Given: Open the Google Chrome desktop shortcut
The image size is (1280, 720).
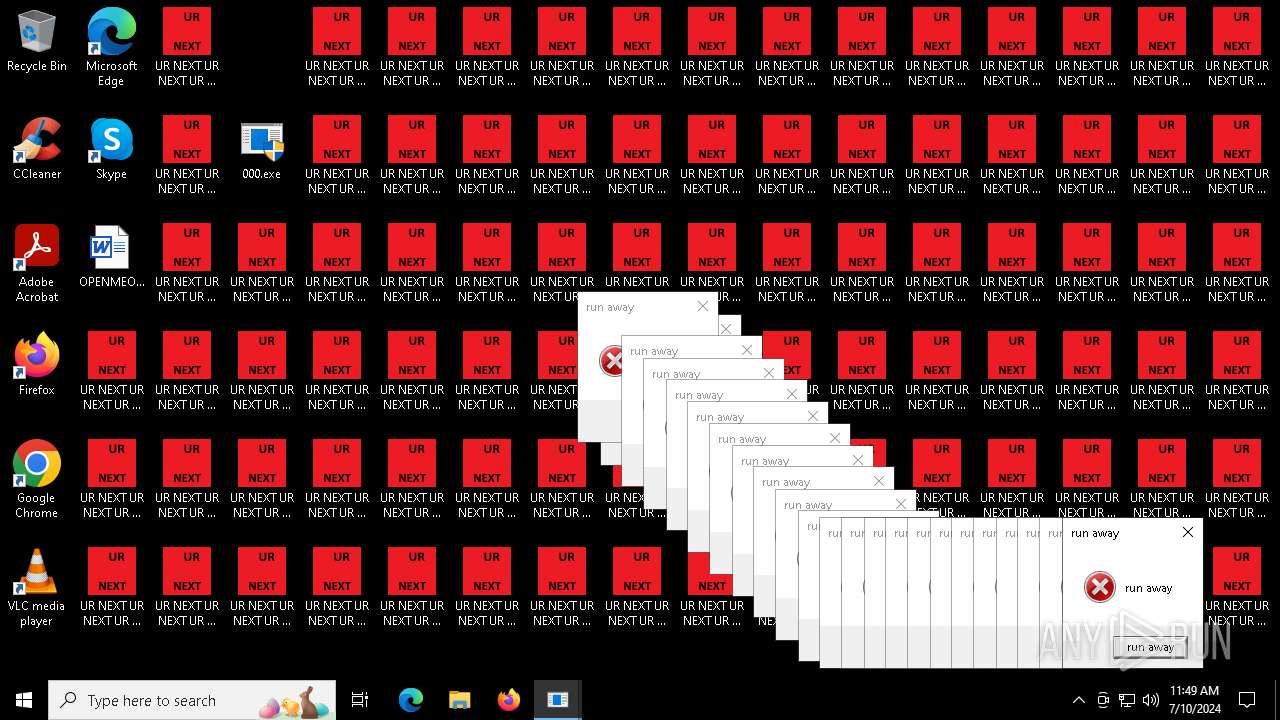Looking at the screenshot, I should coord(37,479).
